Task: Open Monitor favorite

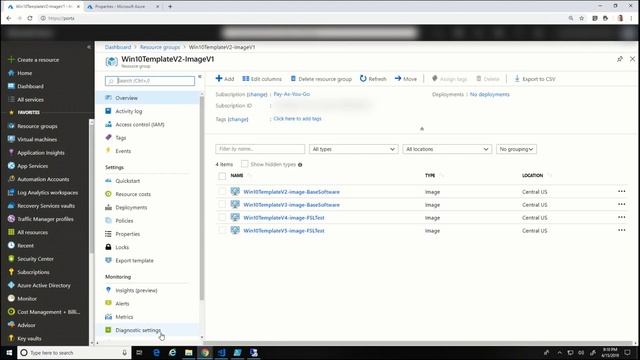Action: coord(27,299)
